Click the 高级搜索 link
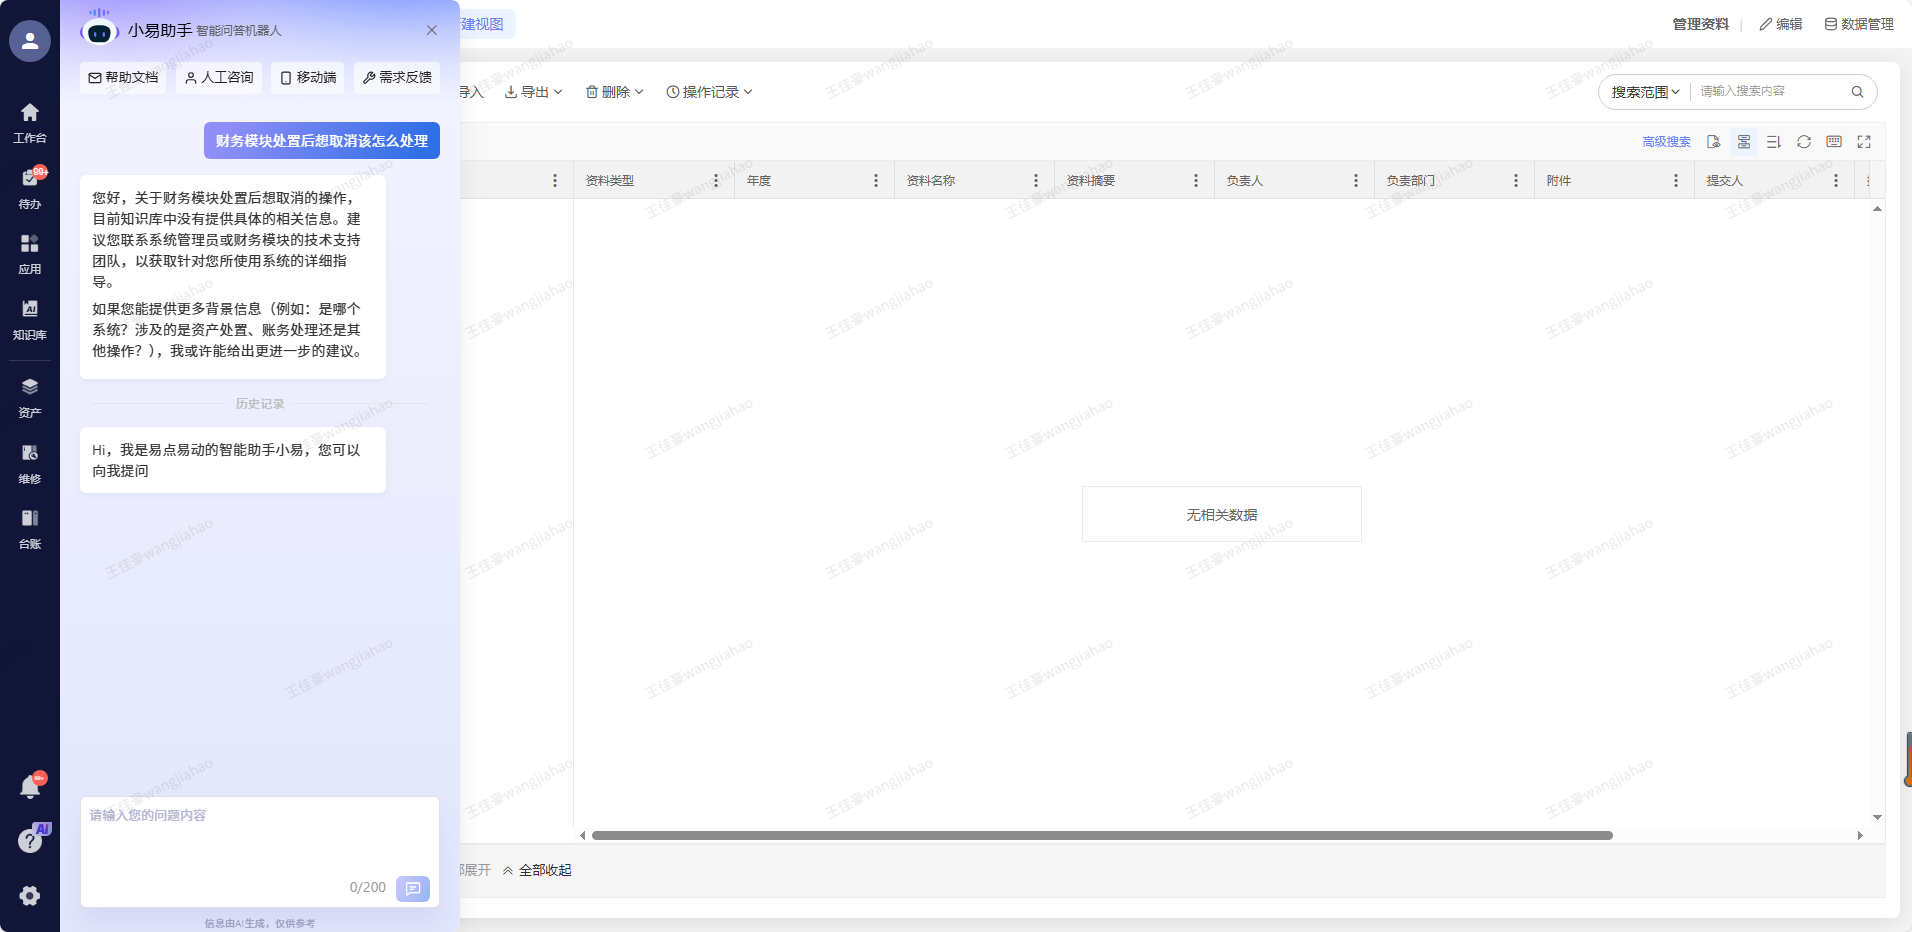This screenshot has height=932, width=1912. coord(1666,142)
